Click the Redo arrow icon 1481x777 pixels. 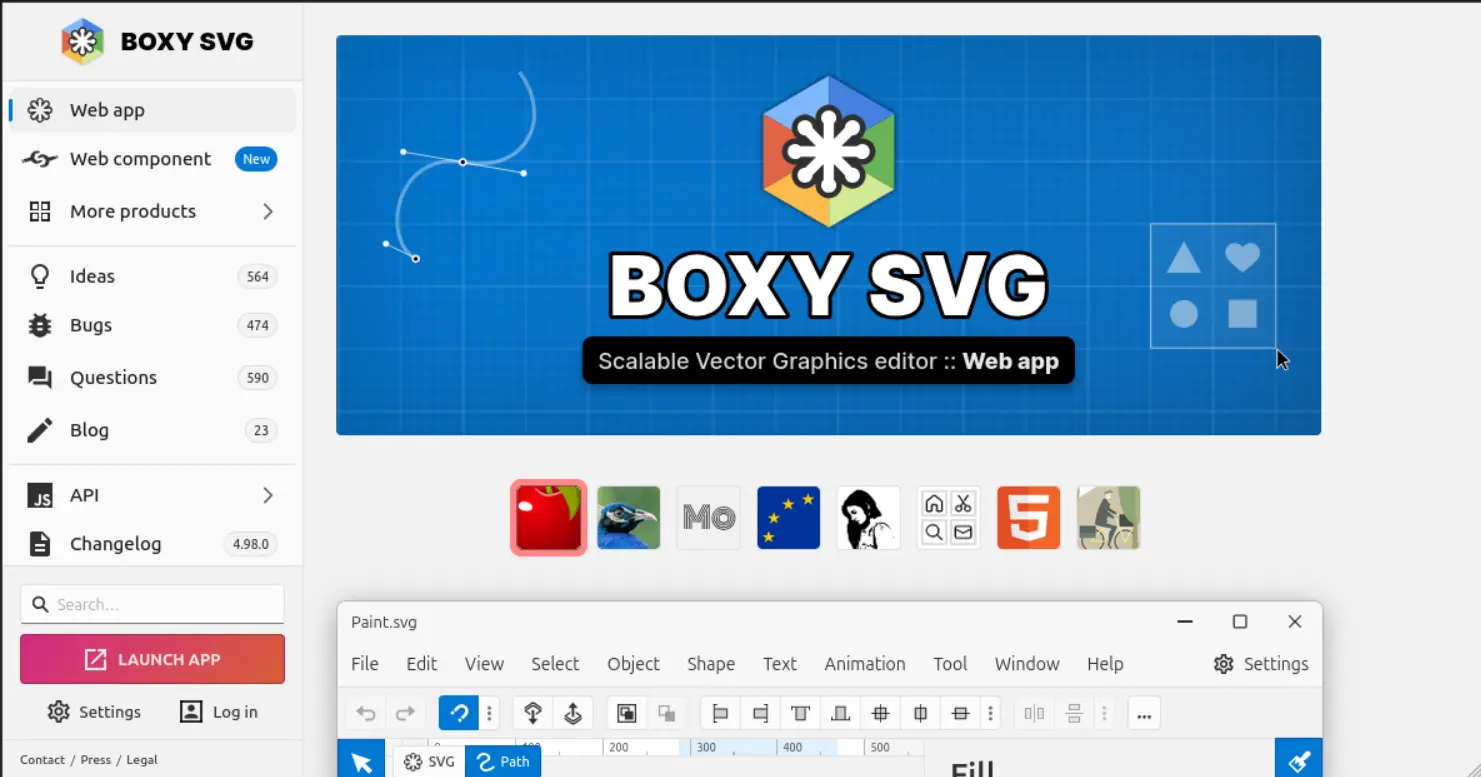point(405,713)
